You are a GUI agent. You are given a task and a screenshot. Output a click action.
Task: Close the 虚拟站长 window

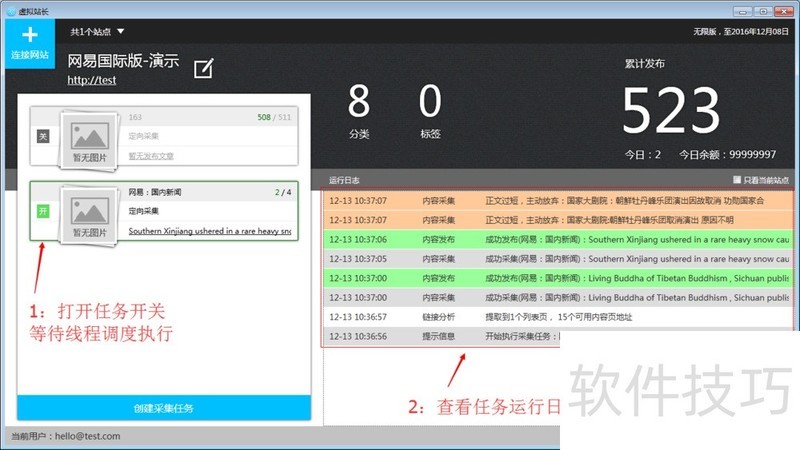[783, 11]
